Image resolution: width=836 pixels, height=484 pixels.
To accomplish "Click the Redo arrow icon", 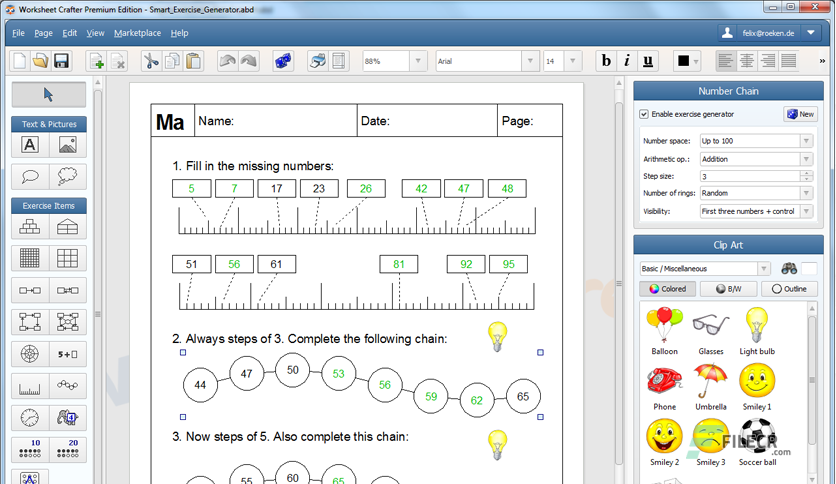I will point(248,61).
